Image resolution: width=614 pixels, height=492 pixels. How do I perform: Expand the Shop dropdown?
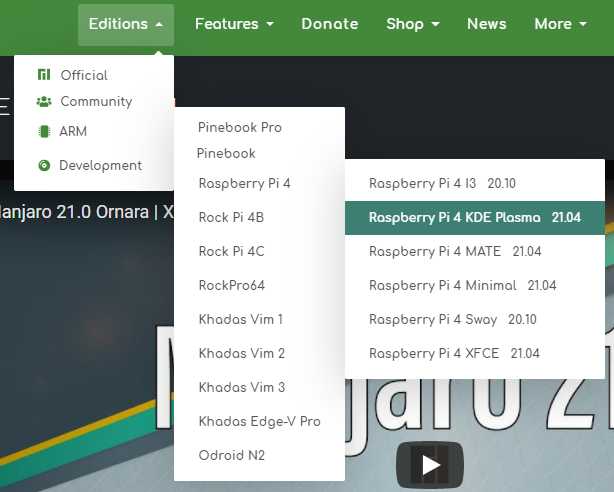coord(412,24)
